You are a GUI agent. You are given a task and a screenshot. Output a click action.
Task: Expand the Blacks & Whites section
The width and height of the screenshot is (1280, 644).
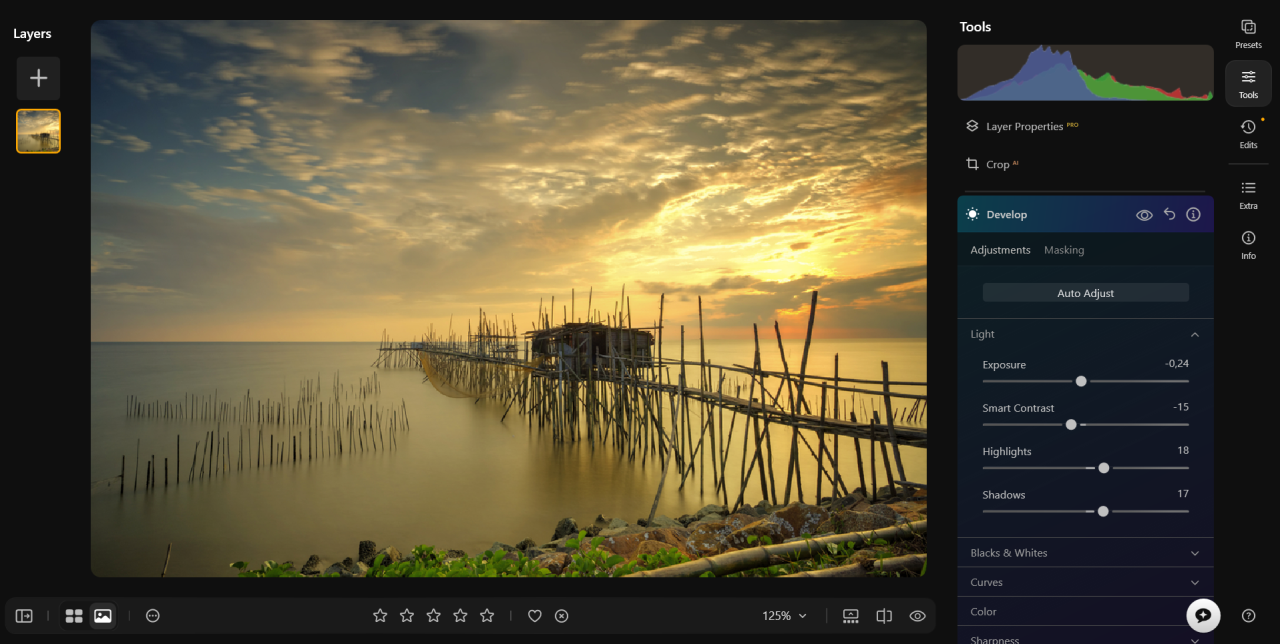1085,553
